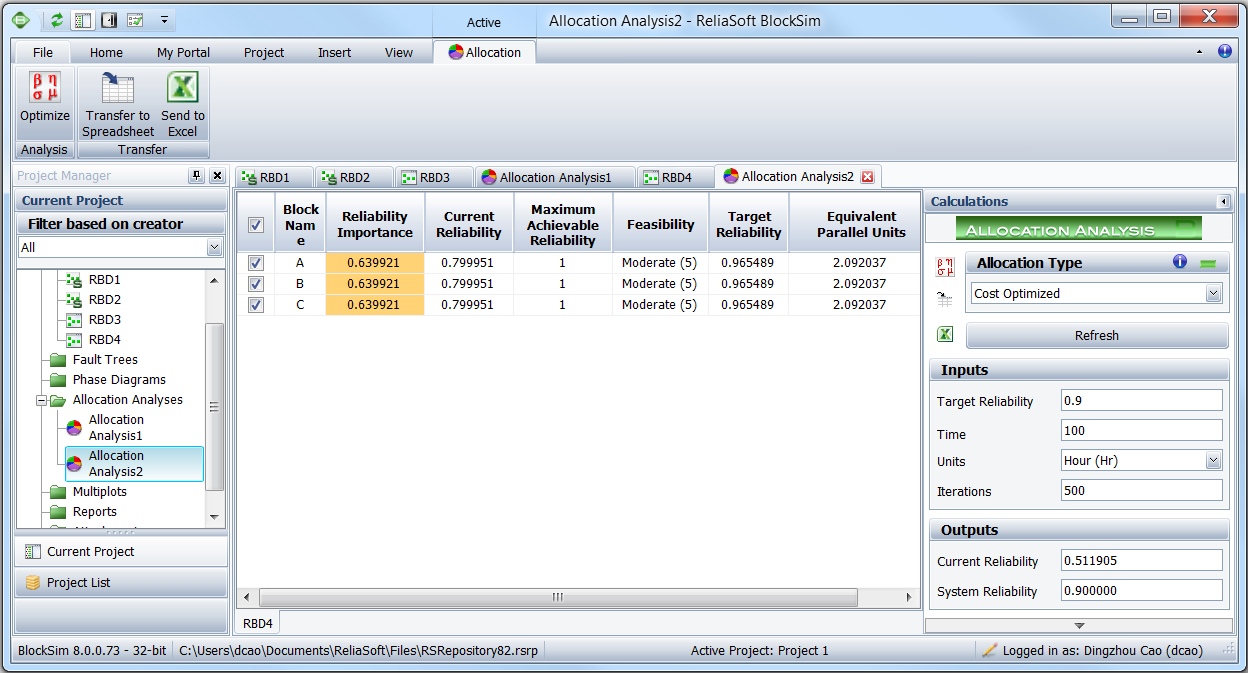1248x673 pixels.
Task: Open the Hour (Hr) units dropdown
Action: (x=1214, y=461)
